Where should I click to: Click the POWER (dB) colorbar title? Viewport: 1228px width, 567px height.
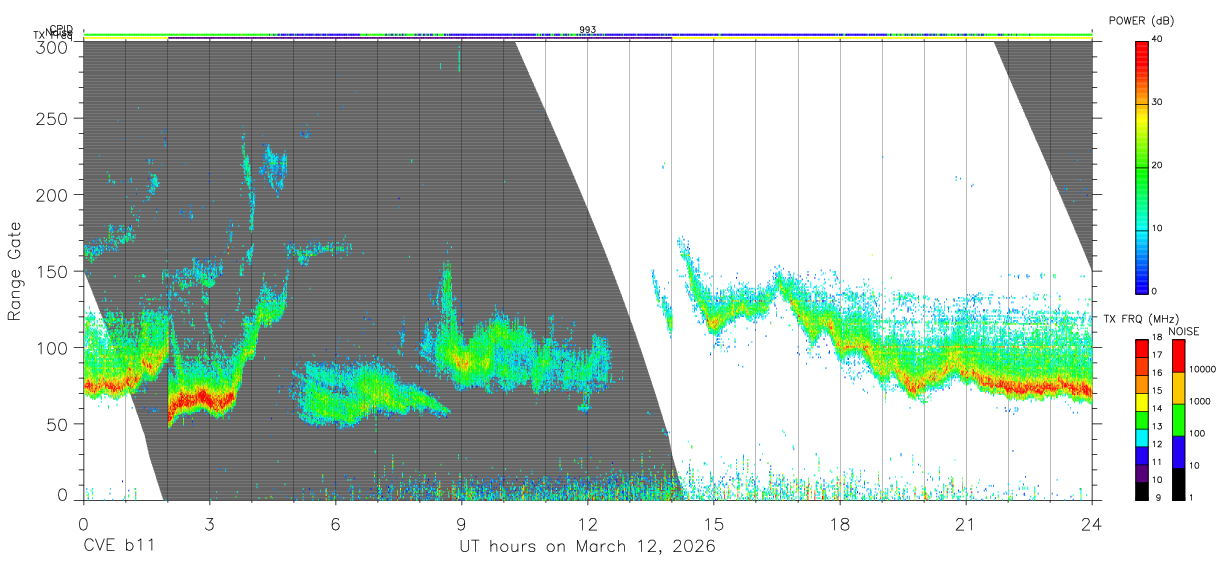coord(1142,21)
